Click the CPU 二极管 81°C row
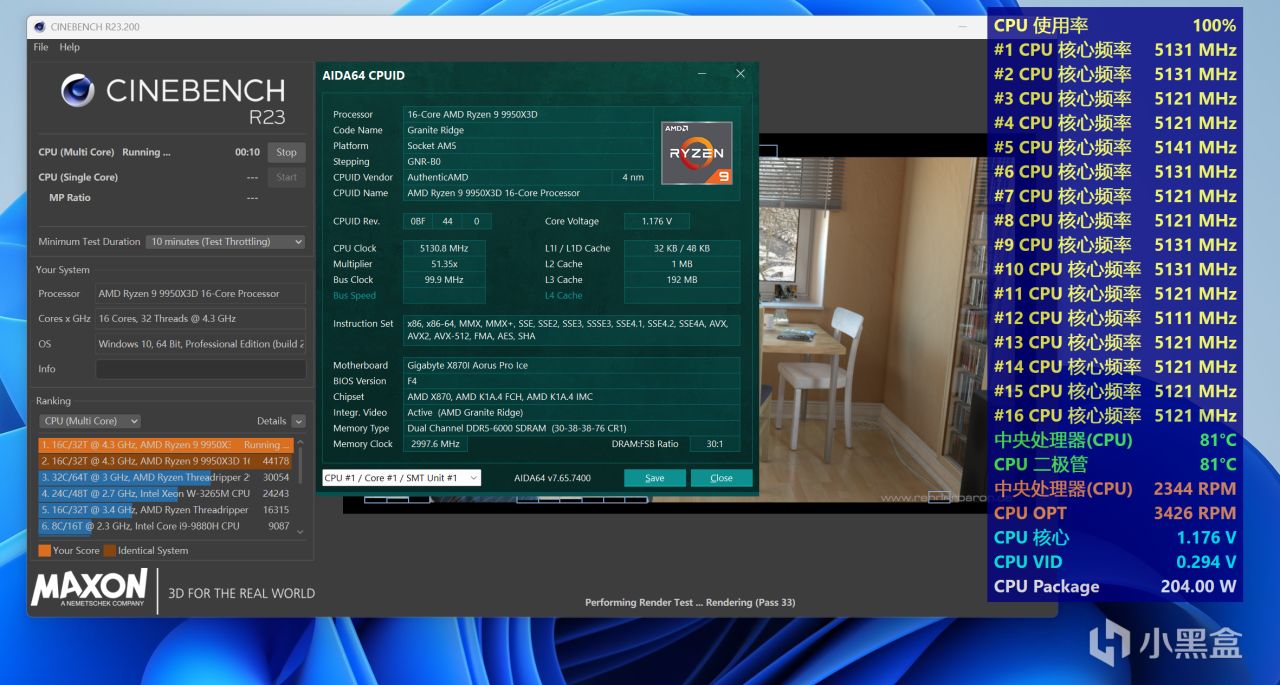 click(1115, 464)
